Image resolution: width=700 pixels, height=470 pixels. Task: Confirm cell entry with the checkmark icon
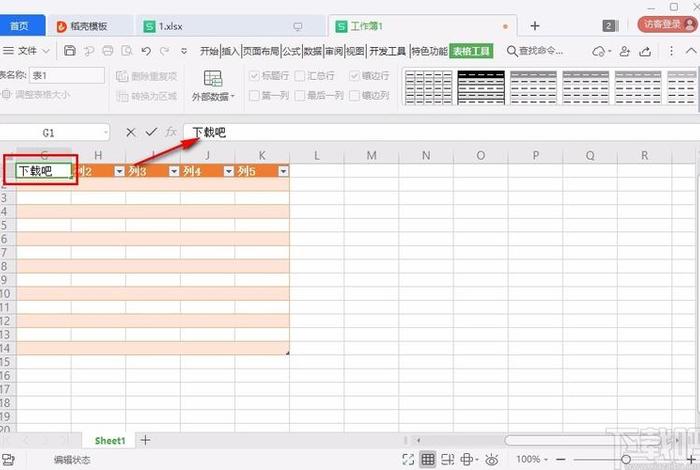pos(151,132)
